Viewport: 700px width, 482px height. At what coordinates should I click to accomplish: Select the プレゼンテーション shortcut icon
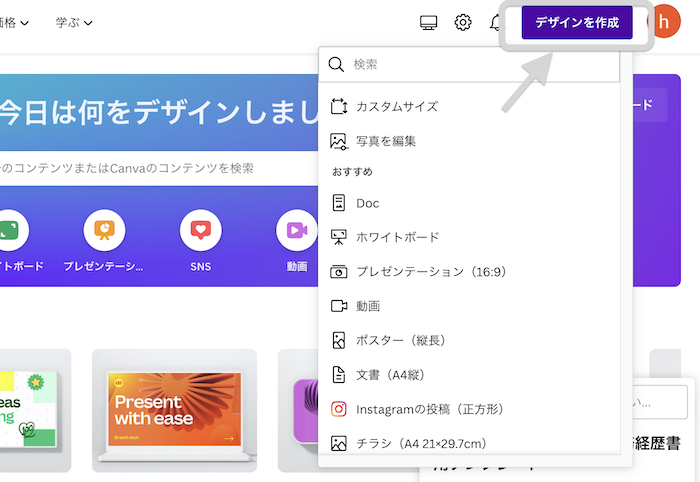pos(104,230)
